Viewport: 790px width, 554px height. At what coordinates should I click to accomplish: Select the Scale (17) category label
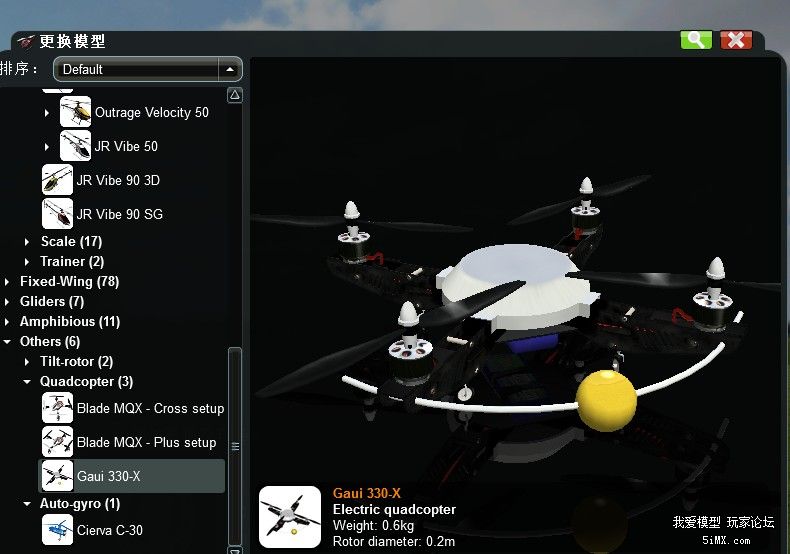pos(71,241)
